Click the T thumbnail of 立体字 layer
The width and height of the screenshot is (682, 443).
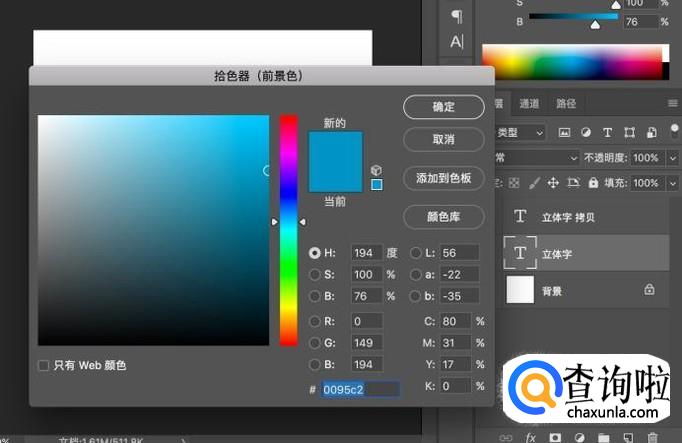(x=520, y=253)
